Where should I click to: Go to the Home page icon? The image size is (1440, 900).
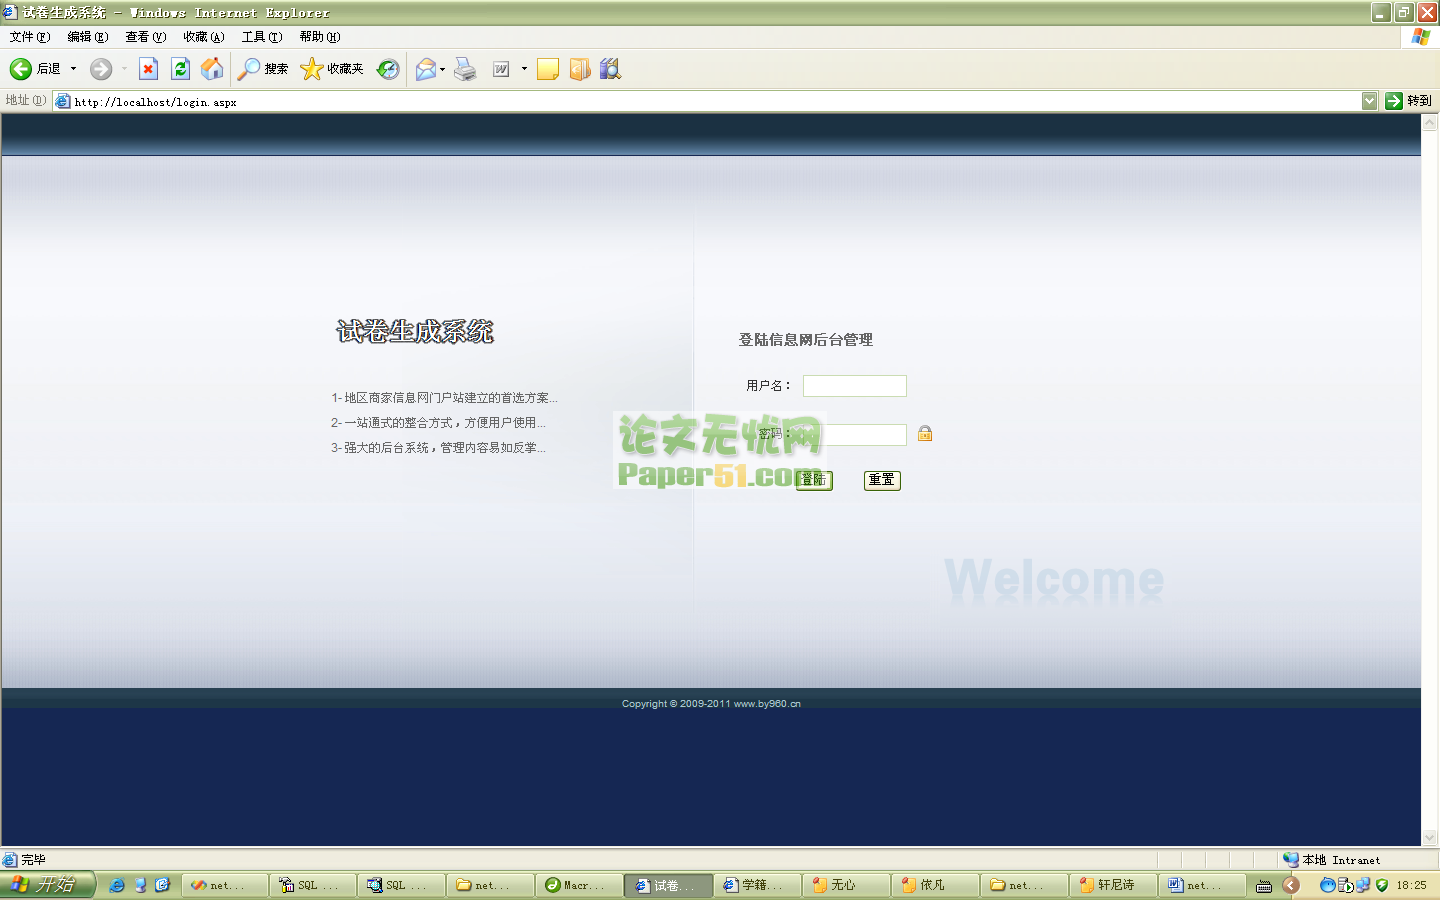tap(212, 69)
